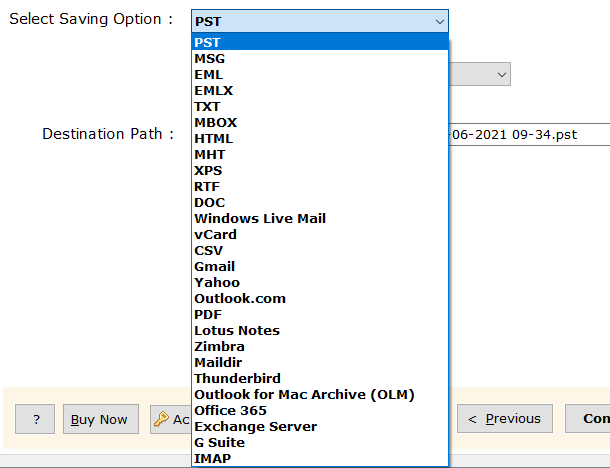Pick CSV saving option
The height and width of the screenshot is (468, 610).
tap(320, 250)
